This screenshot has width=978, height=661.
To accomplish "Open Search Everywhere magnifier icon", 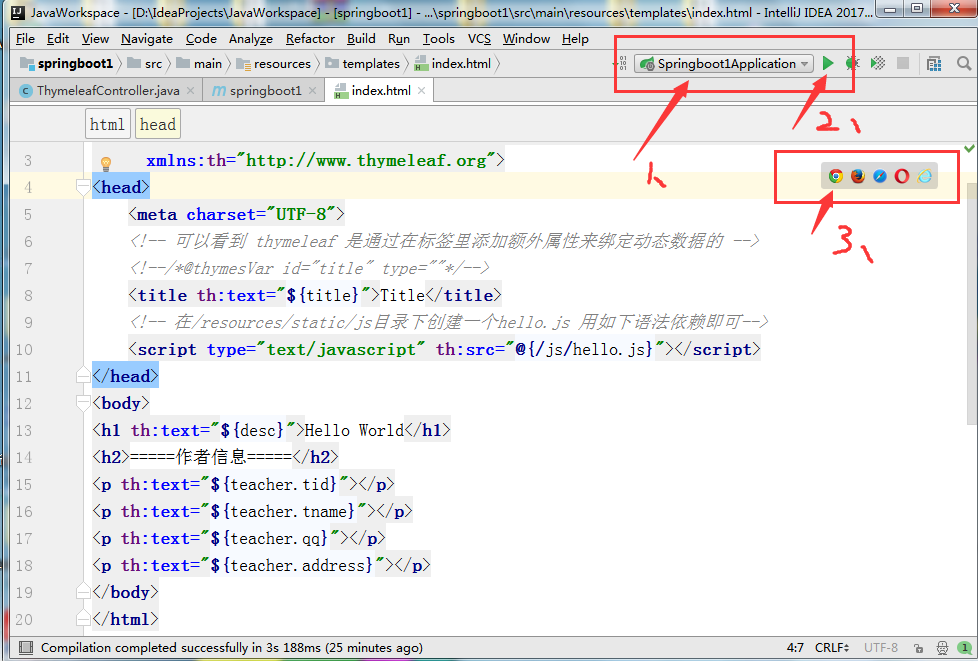I will point(964,63).
